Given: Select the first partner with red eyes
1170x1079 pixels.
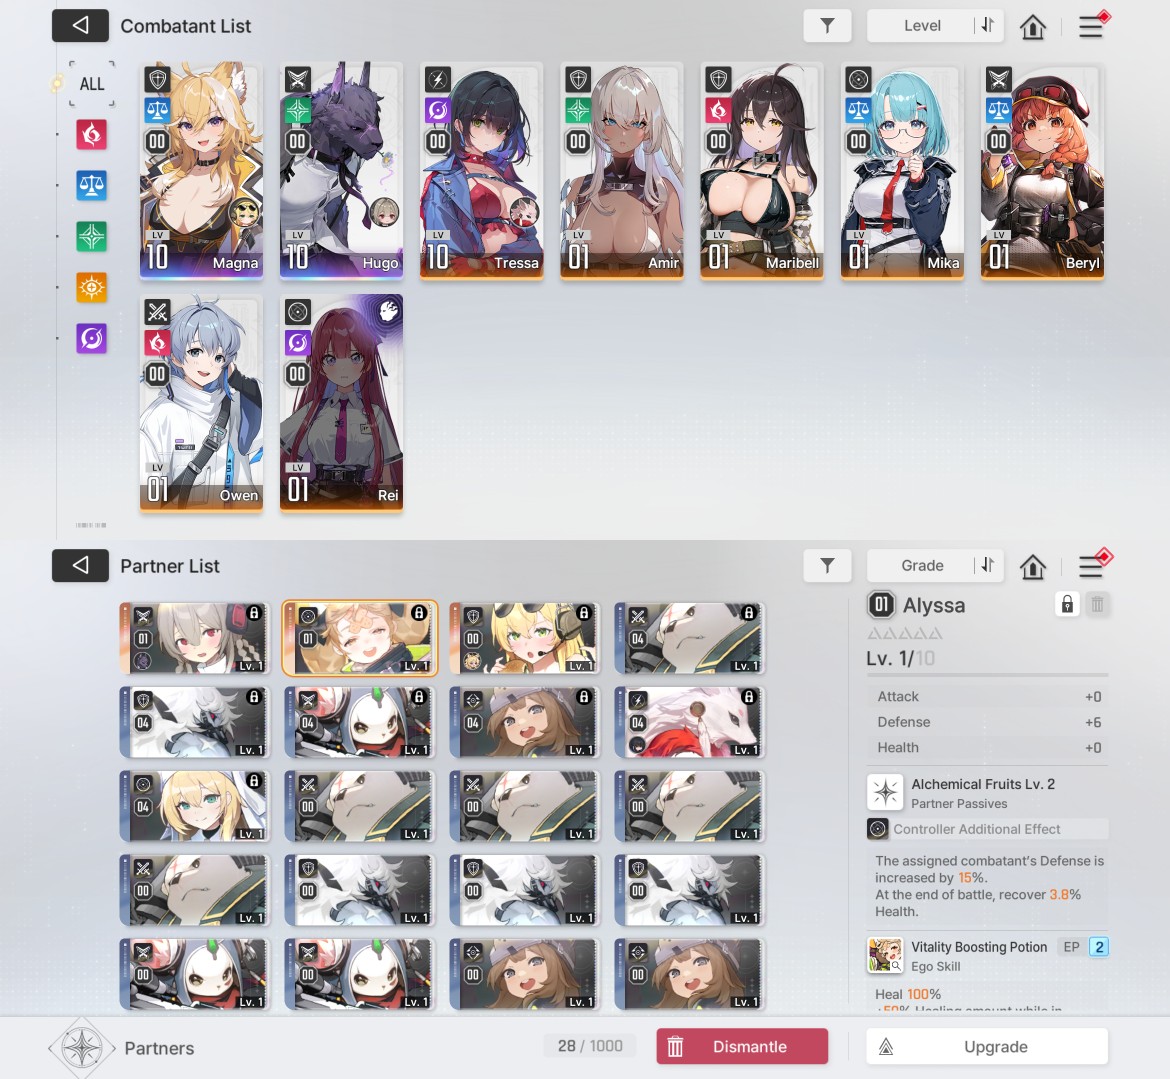Looking at the screenshot, I should (195, 638).
